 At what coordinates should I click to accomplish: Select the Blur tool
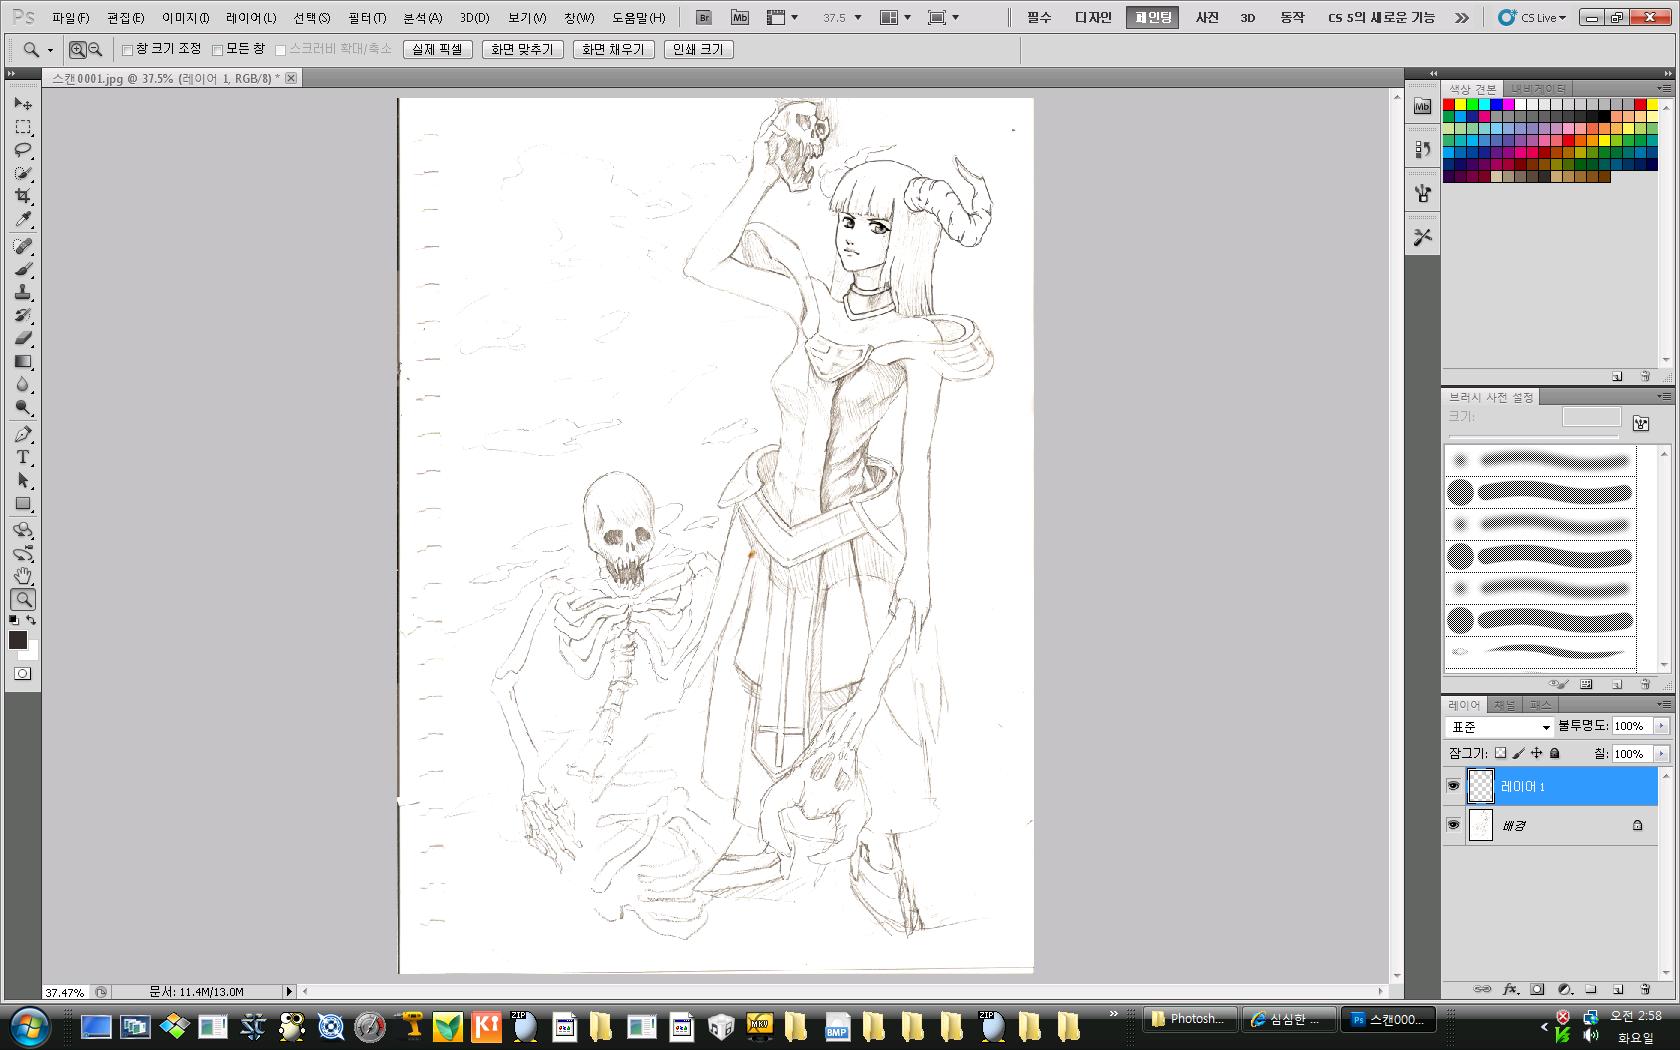coord(23,385)
